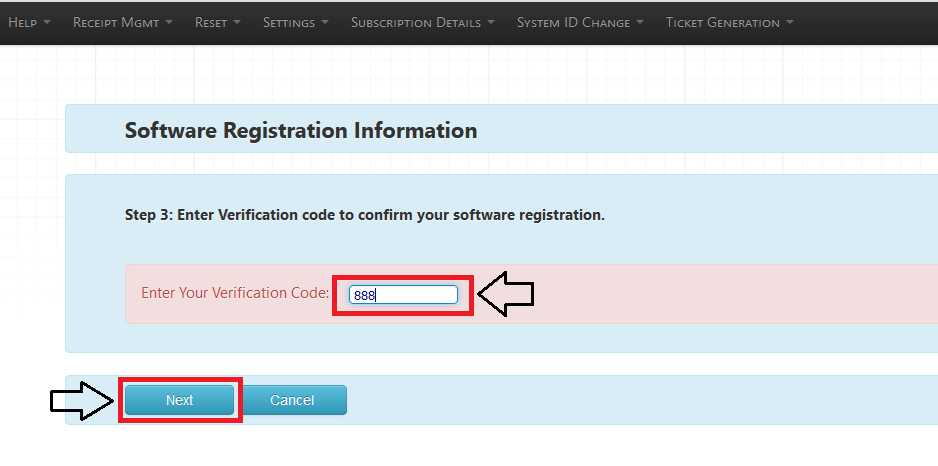Expand the Settings dropdown caret
This screenshot has height=466, width=938.
[x=325, y=23]
